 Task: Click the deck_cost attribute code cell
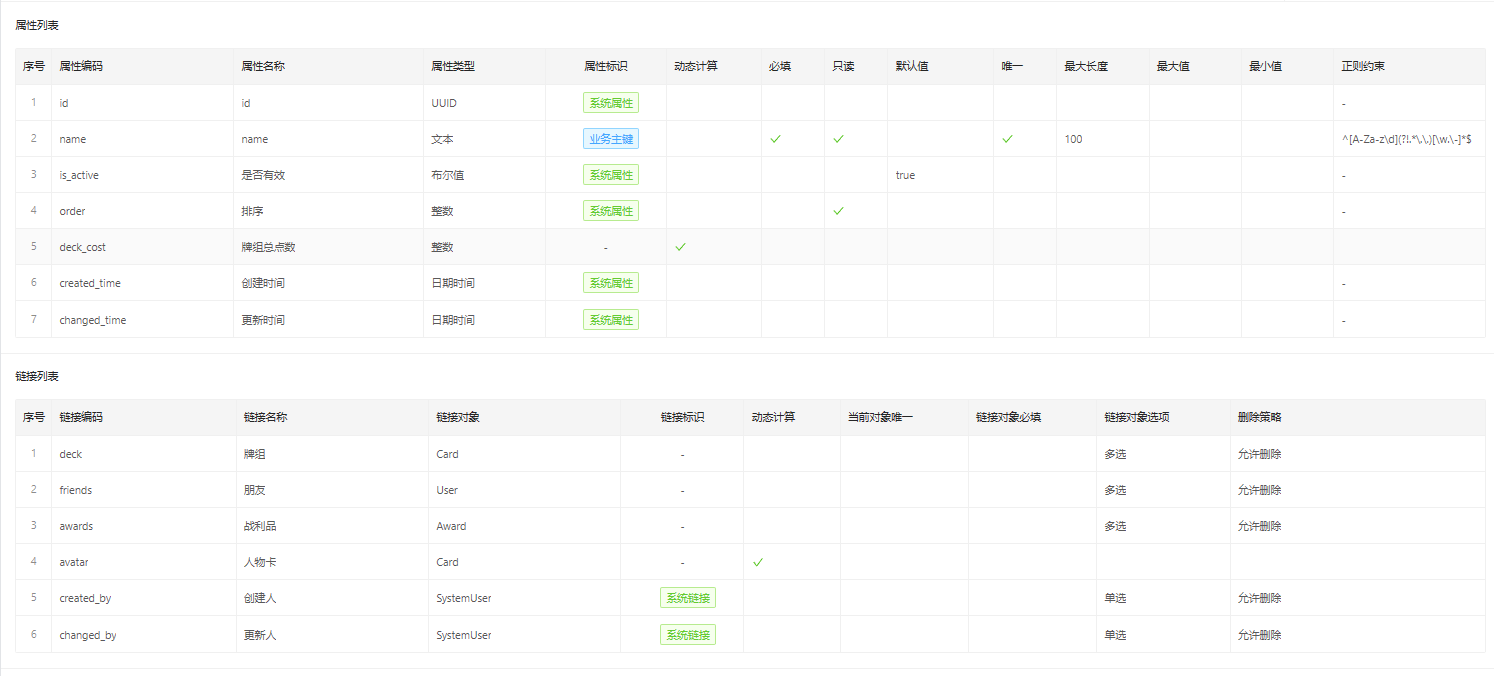(x=82, y=247)
